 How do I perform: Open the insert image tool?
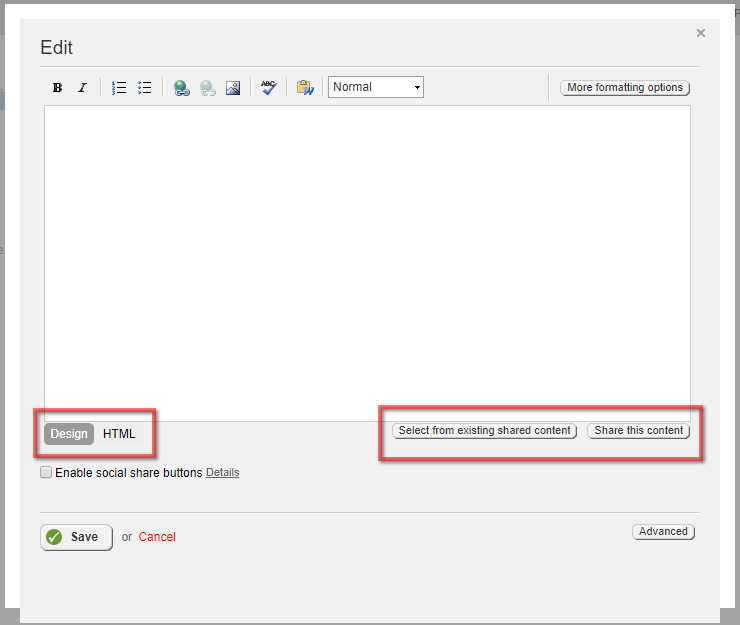pos(233,88)
